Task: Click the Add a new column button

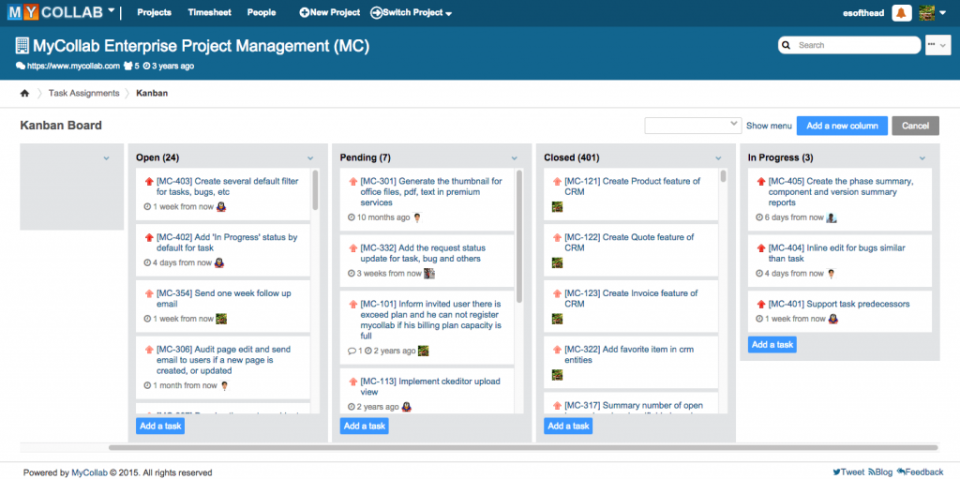Action: (842, 125)
